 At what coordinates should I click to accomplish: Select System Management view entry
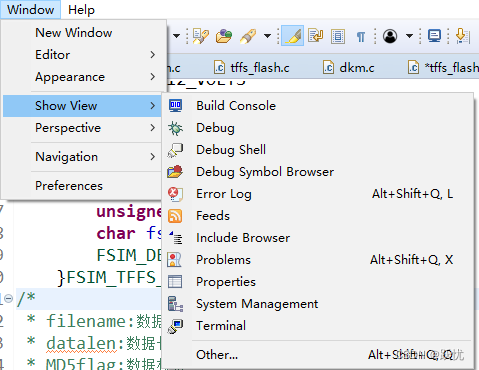317,304
